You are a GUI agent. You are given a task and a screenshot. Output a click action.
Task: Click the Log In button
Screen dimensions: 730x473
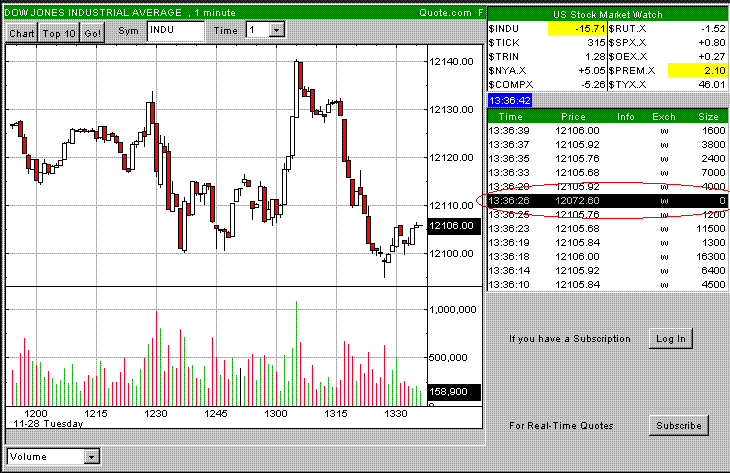[671, 339]
